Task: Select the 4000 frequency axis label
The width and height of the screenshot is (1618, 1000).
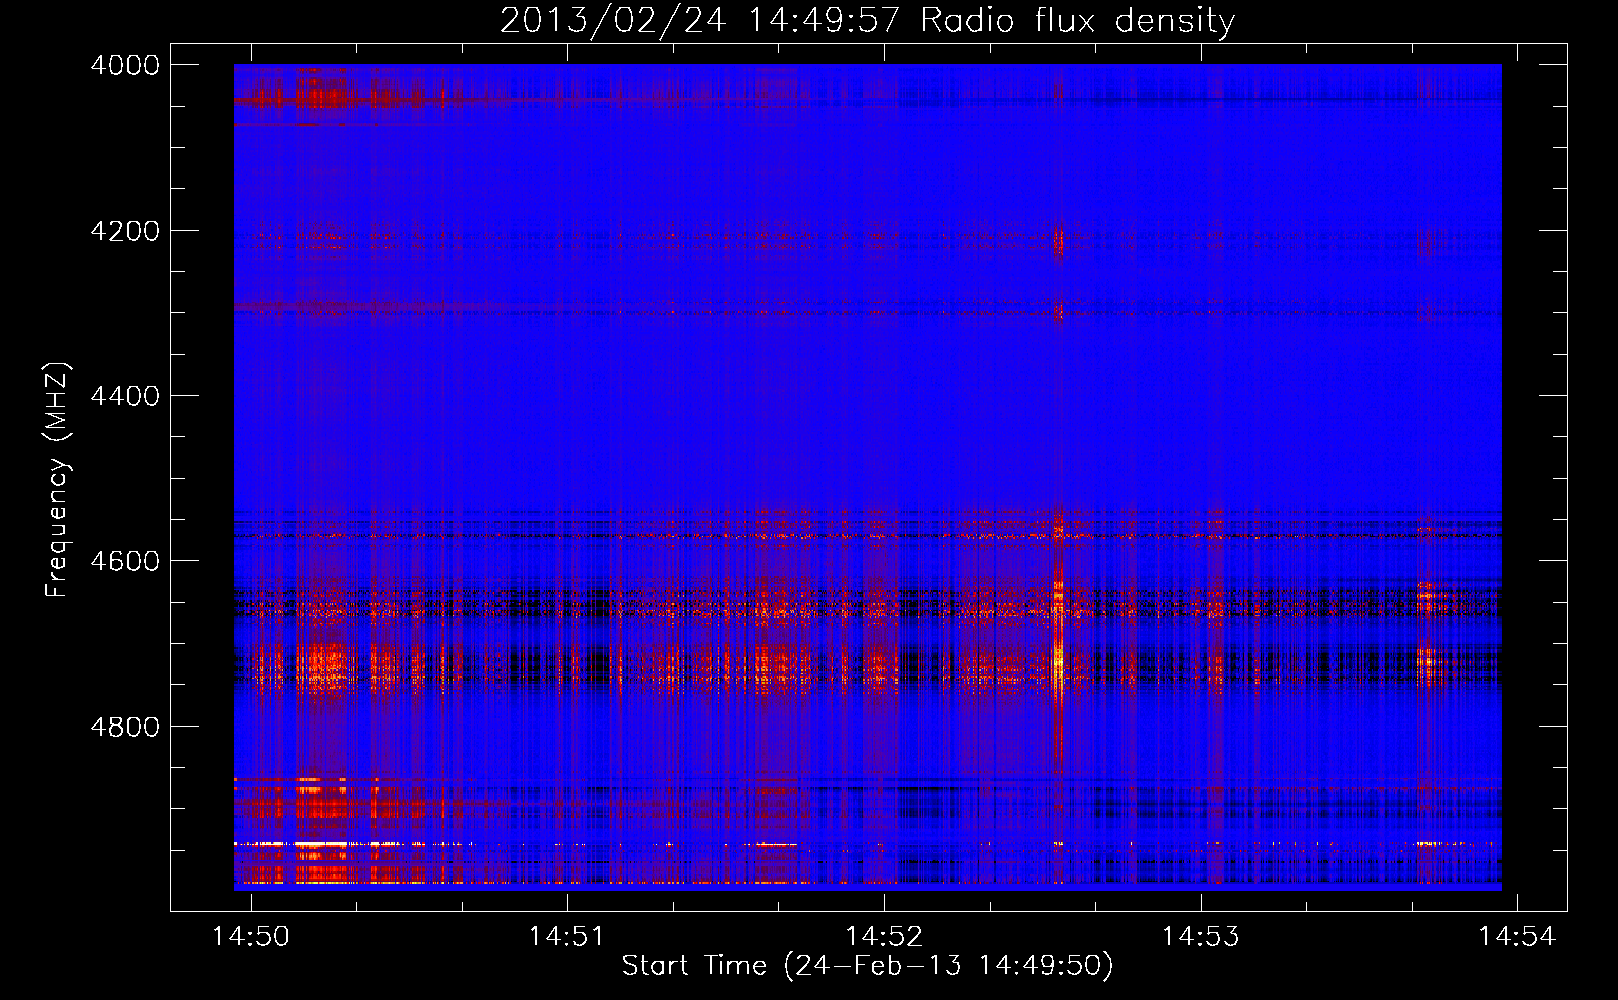Action: [x=125, y=65]
